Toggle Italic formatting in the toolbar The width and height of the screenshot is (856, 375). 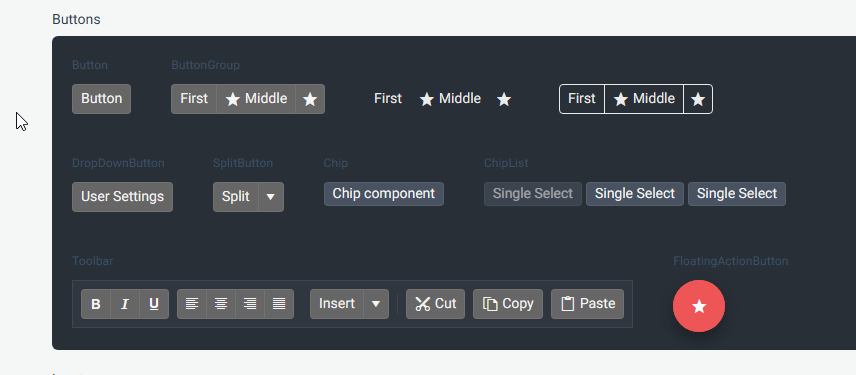click(125, 304)
